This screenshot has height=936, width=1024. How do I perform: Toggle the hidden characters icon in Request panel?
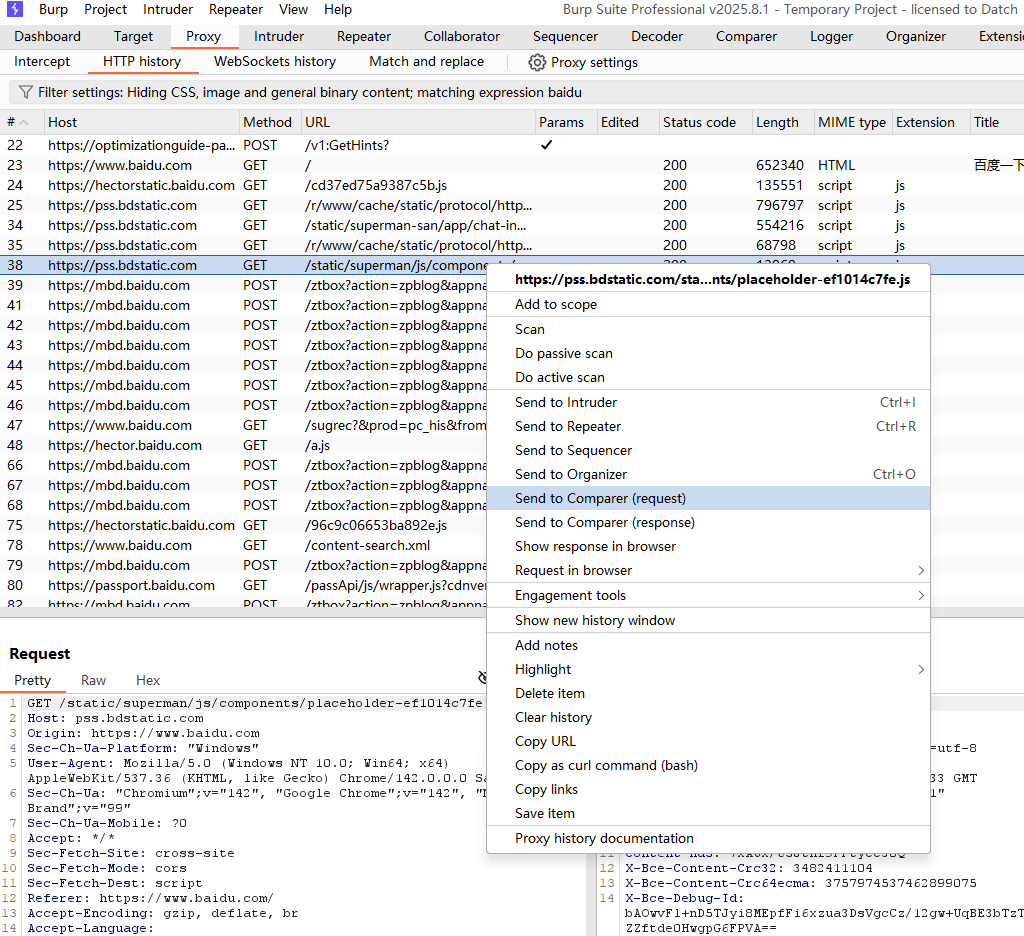pos(483,677)
